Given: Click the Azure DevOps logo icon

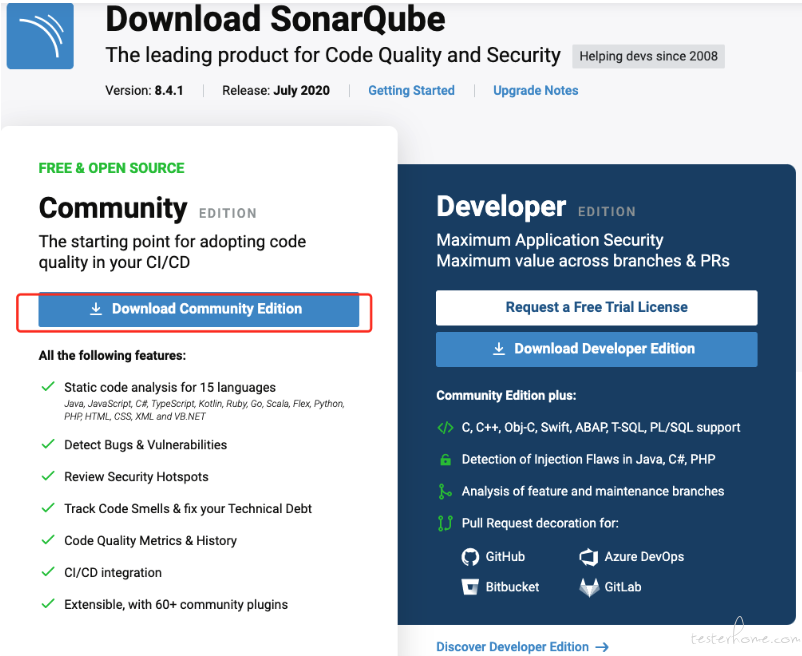Looking at the screenshot, I should [x=589, y=557].
